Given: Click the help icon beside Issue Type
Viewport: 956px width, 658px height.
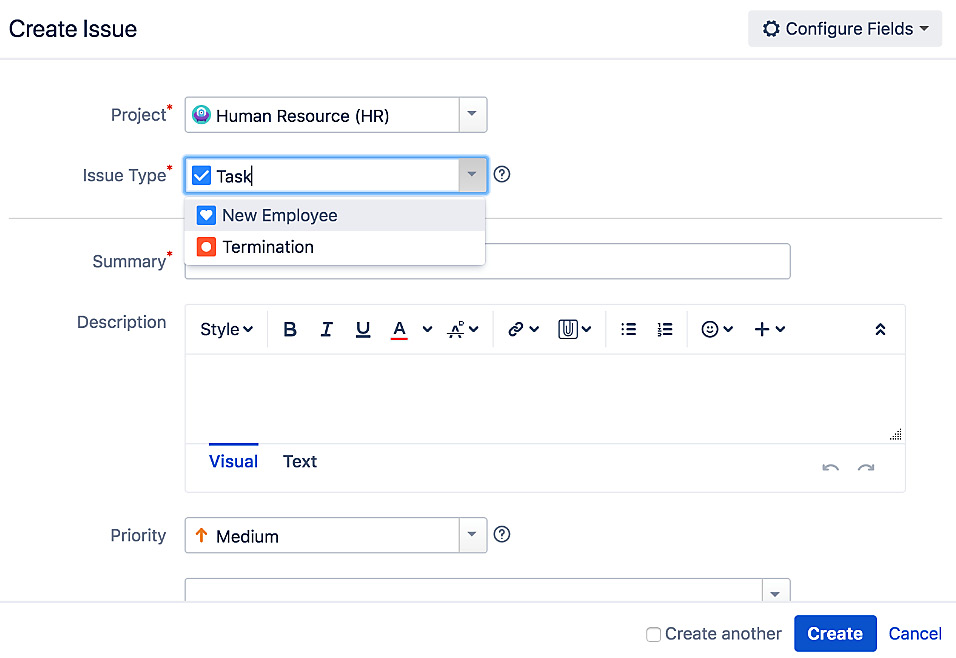Looking at the screenshot, I should click(x=503, y=174).
